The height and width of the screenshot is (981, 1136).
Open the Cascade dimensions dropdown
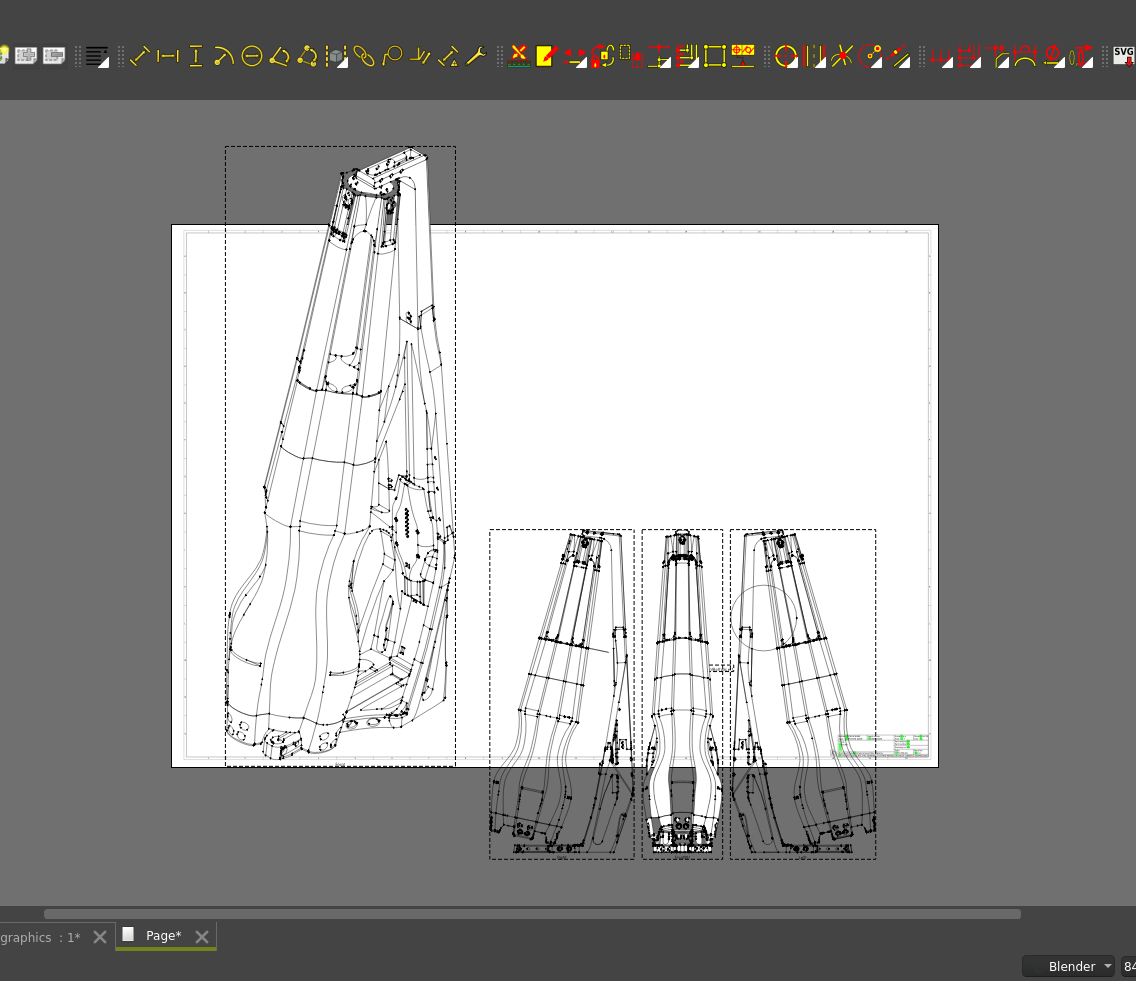(x=687, y=56)
